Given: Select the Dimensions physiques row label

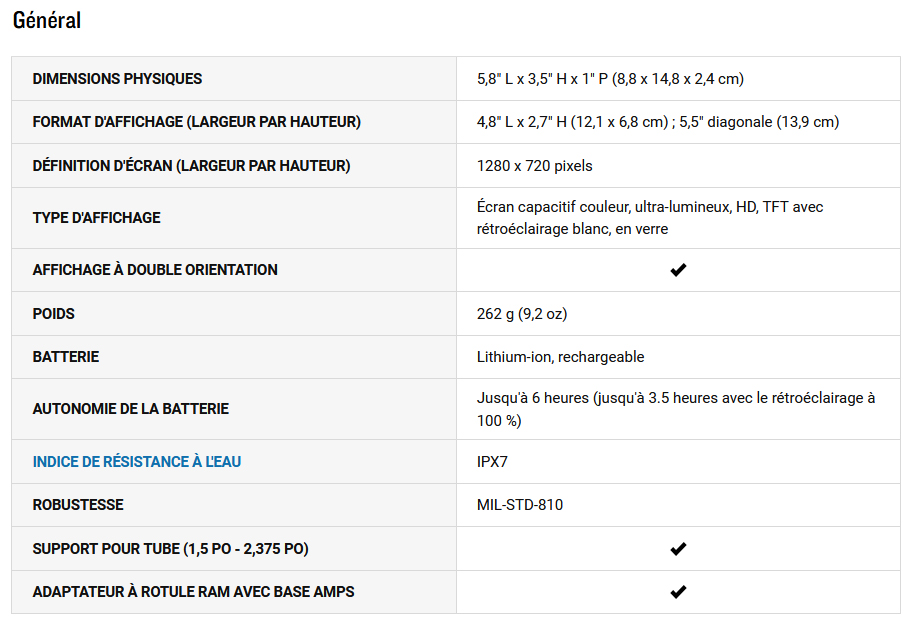Looking at the screenshot, I should (117, 79).
